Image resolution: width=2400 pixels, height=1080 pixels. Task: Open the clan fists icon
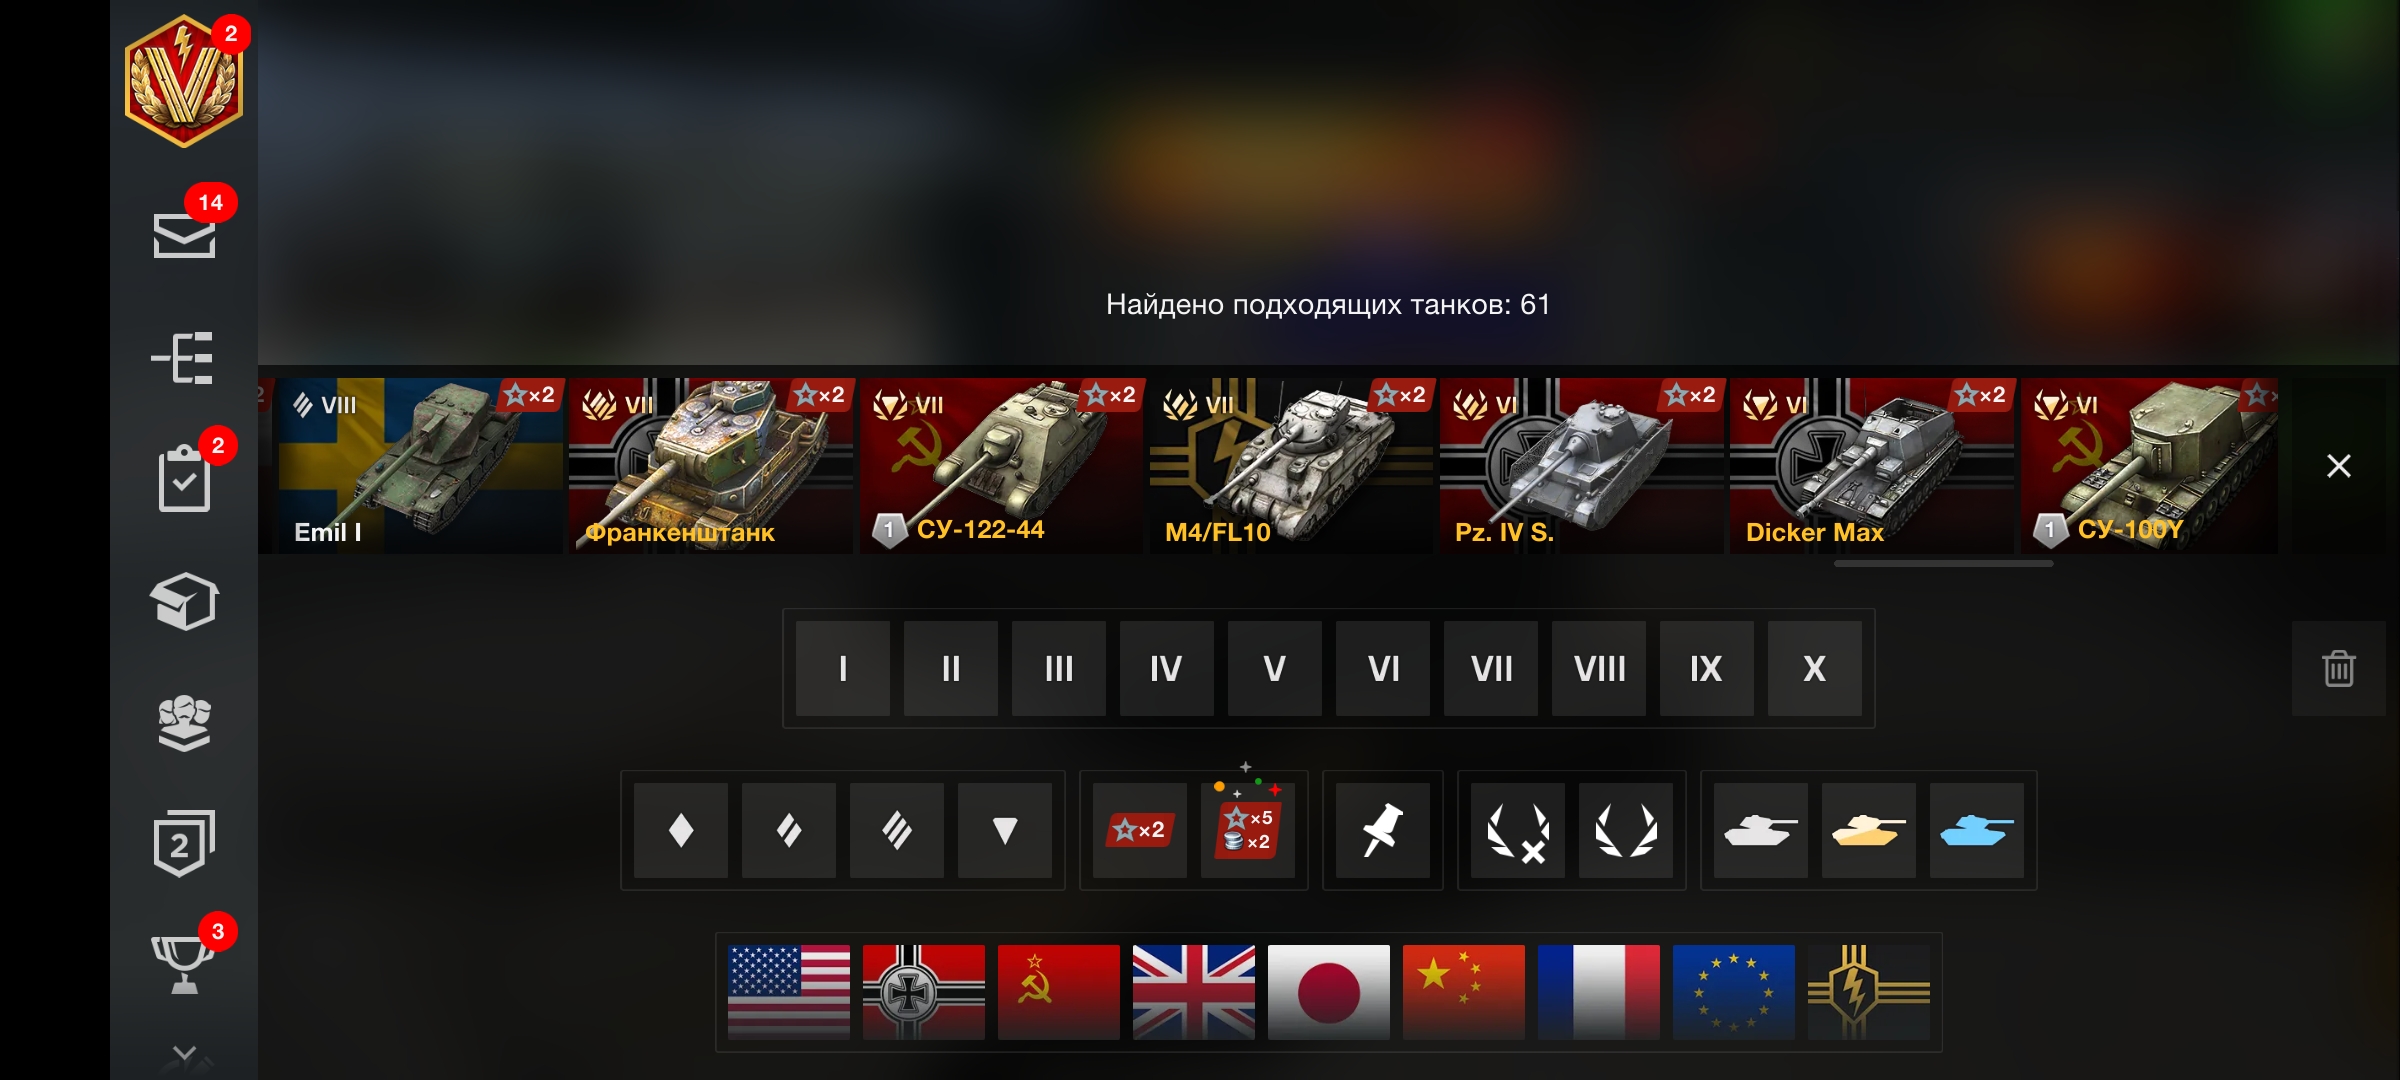click(184, 723)
